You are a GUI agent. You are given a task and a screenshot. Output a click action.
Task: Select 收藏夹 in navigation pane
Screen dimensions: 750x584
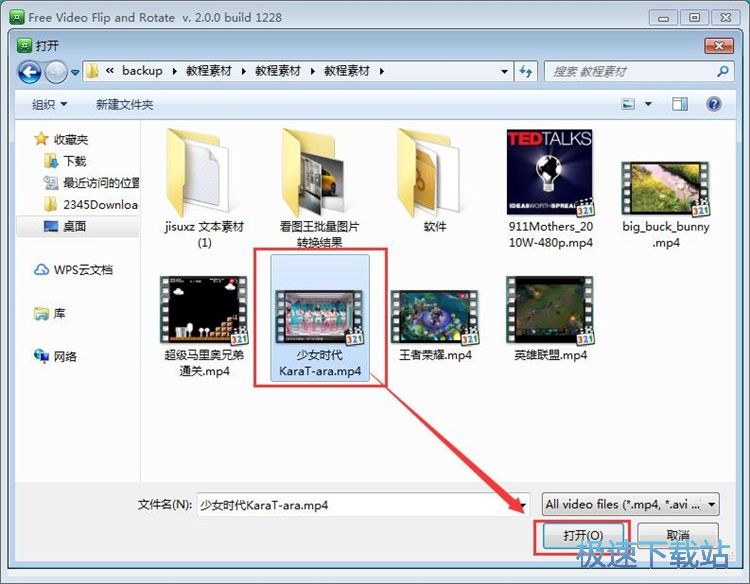click(71, 139)
